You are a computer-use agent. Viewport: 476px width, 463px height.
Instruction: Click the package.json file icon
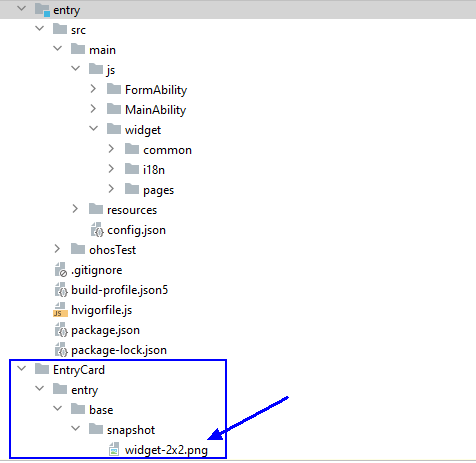coord(61,330)
